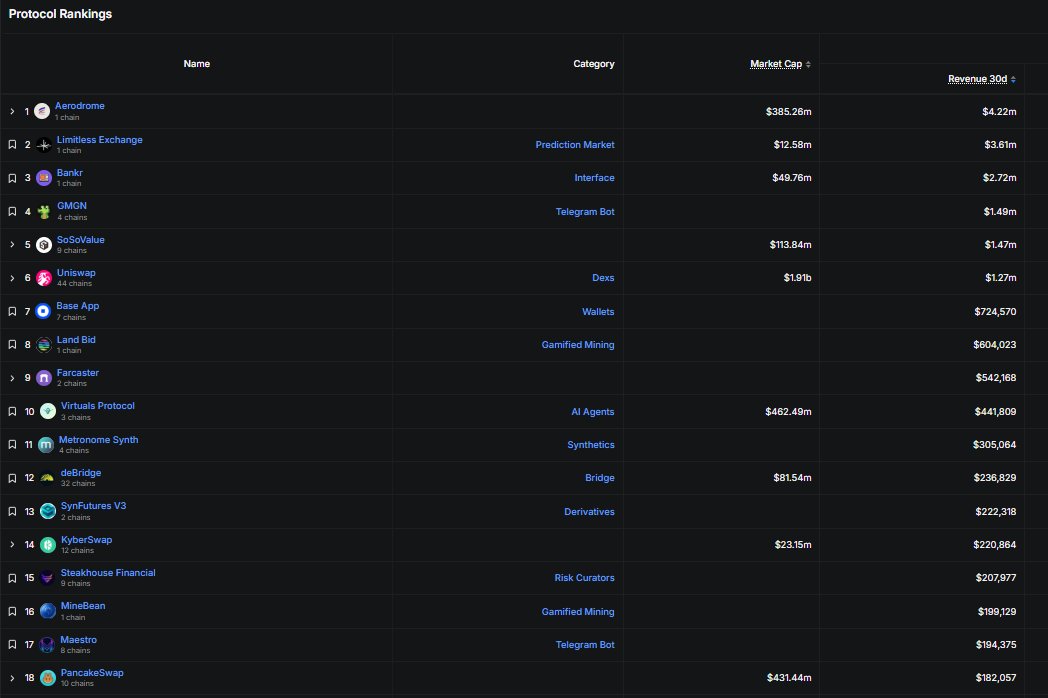Sort by Market Cap column
Viewport: 1048px width, 698px height.
coord(780,64)
